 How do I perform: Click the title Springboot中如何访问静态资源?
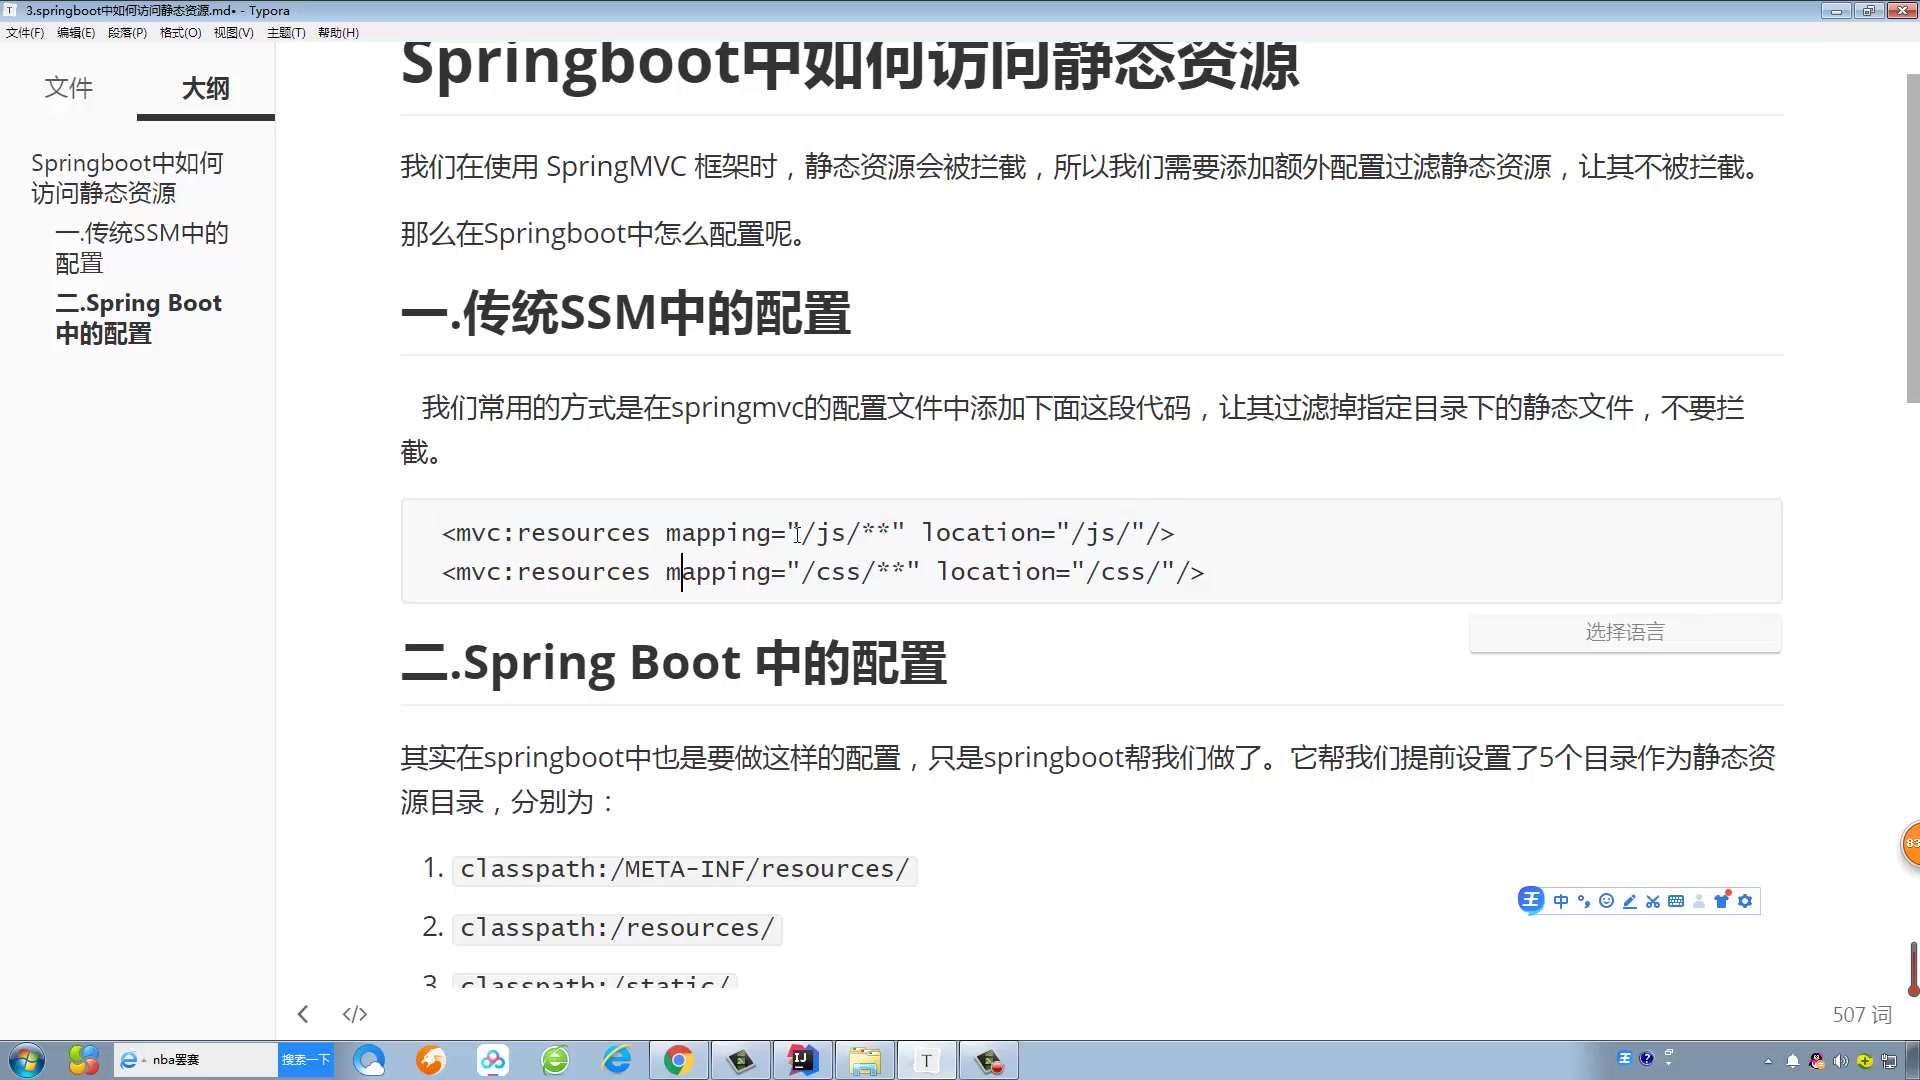point(849,64)
